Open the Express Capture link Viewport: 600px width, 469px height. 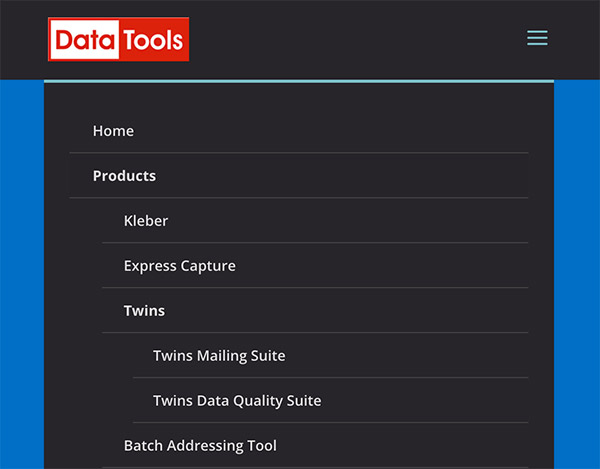click(x=180, y=266)
